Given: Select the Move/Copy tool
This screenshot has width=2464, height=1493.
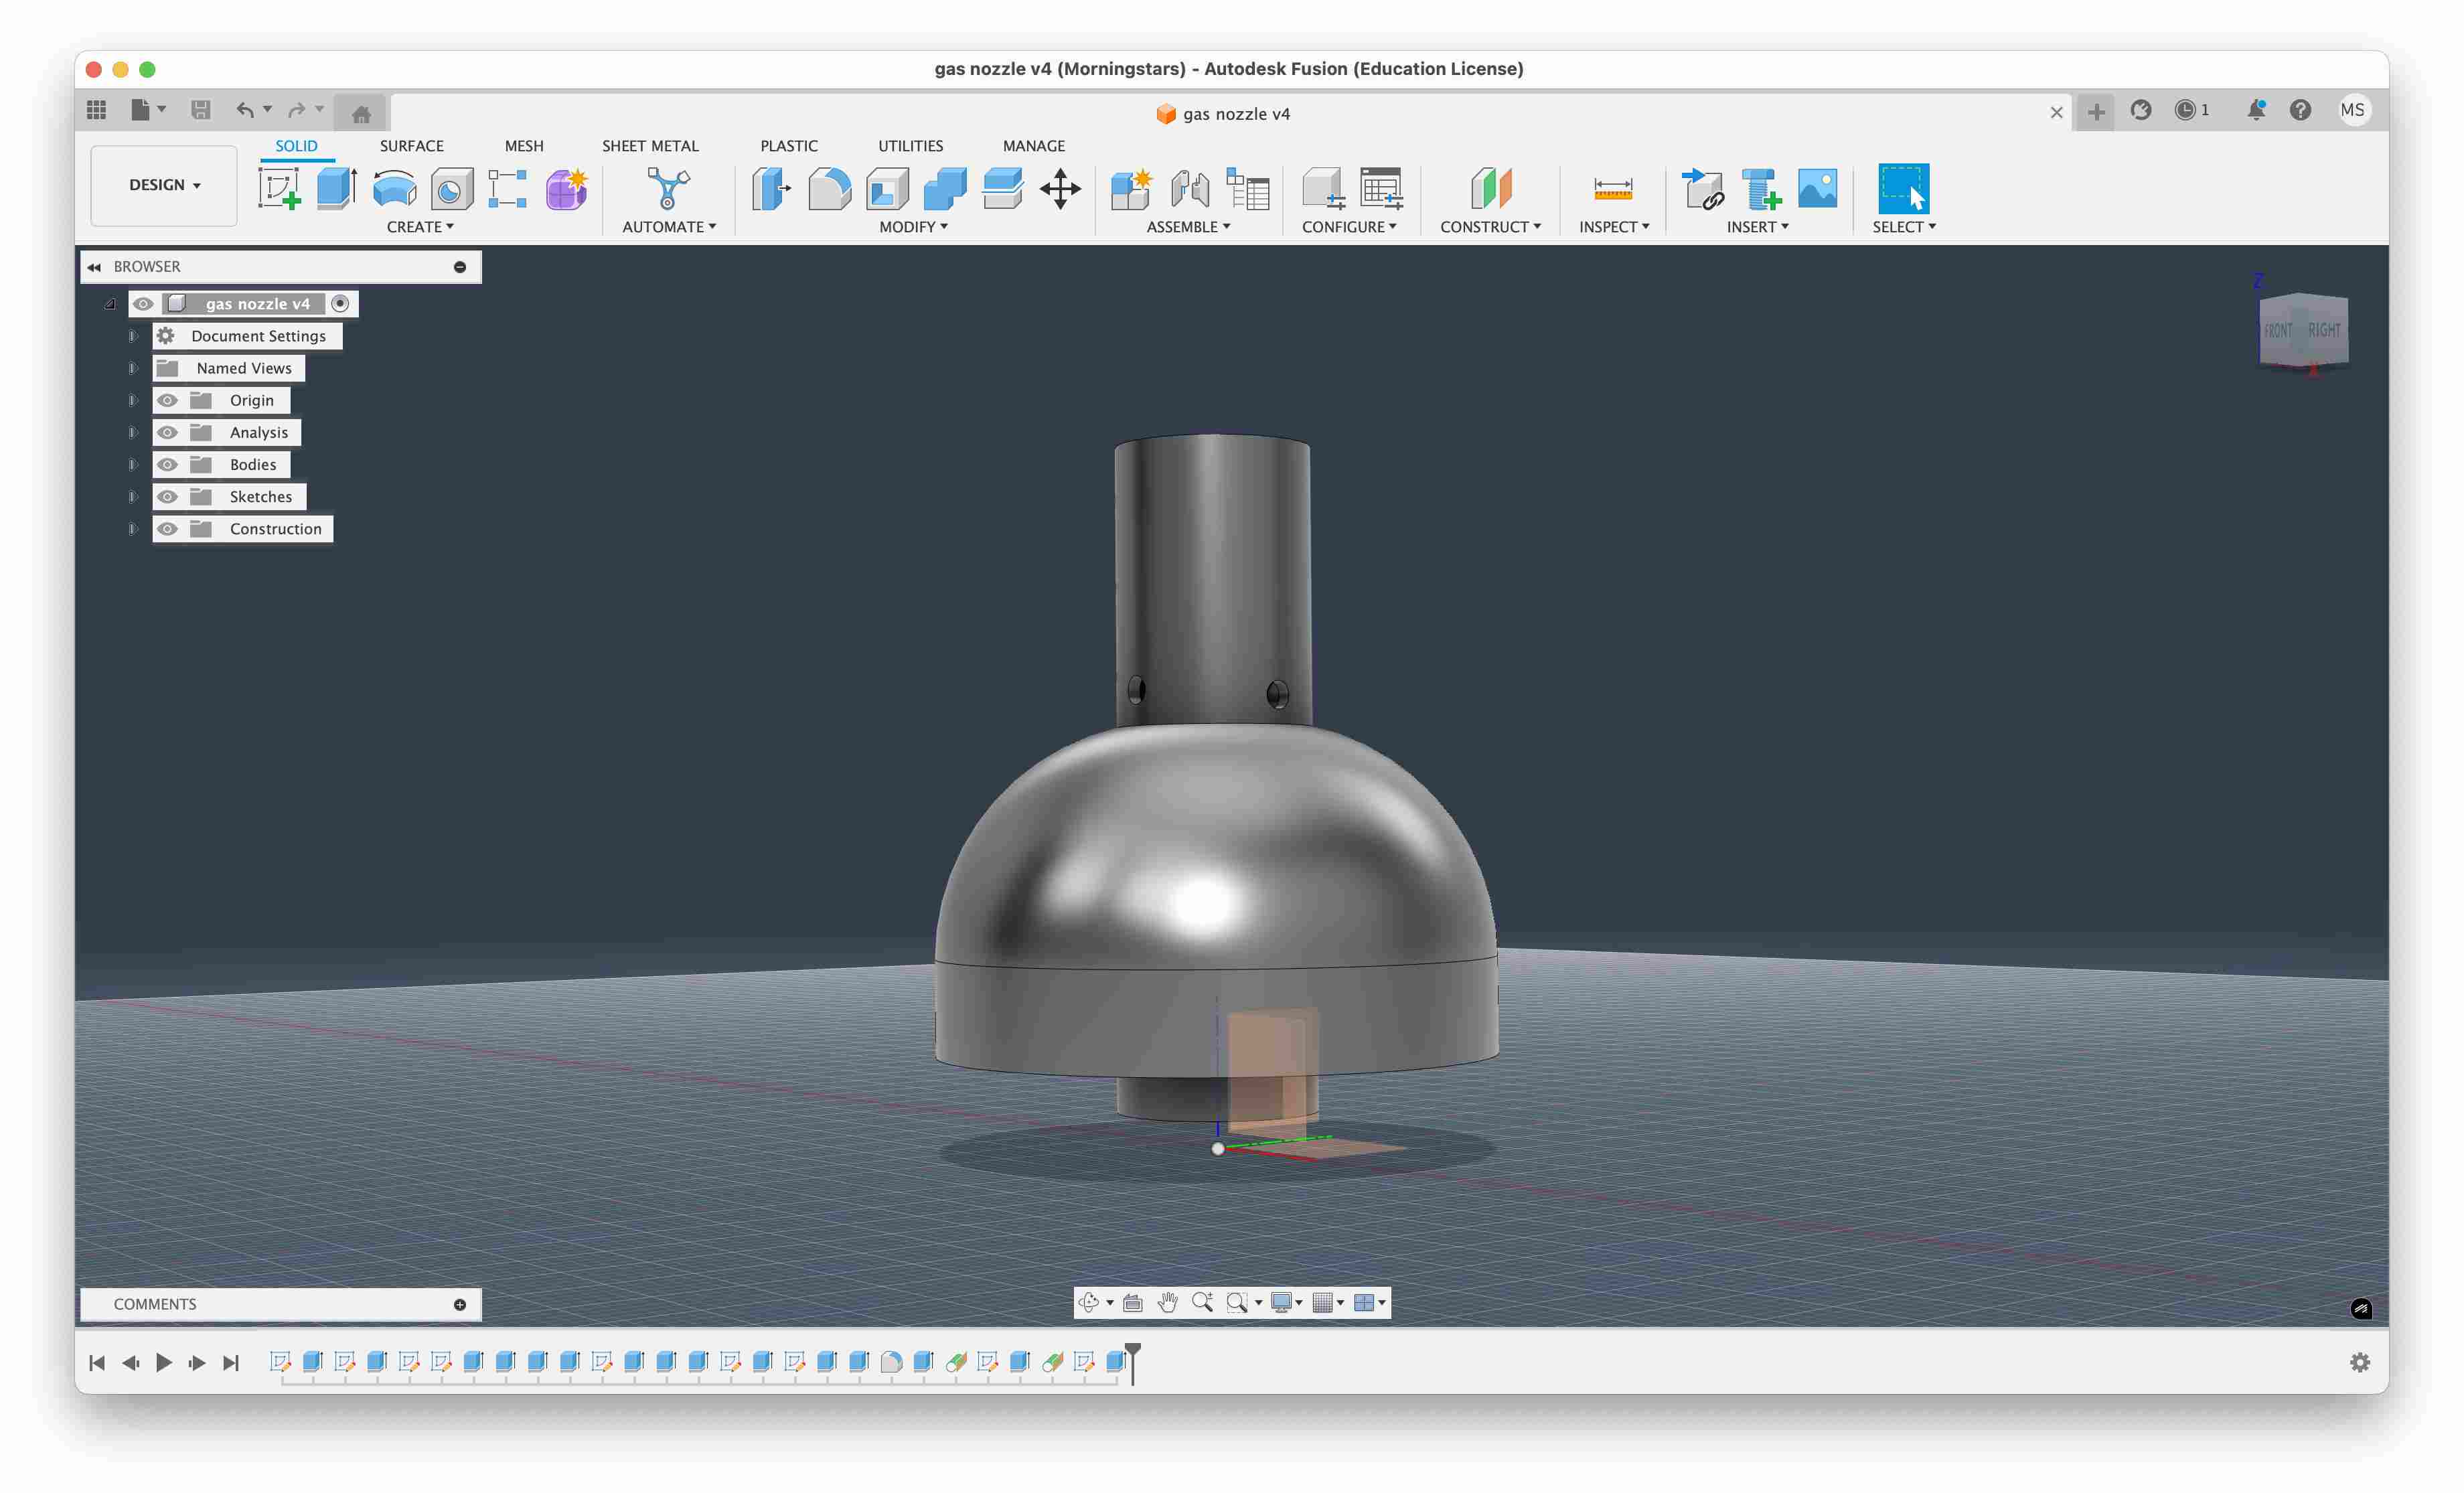Looking at the screenshot, I should 1060,188.
